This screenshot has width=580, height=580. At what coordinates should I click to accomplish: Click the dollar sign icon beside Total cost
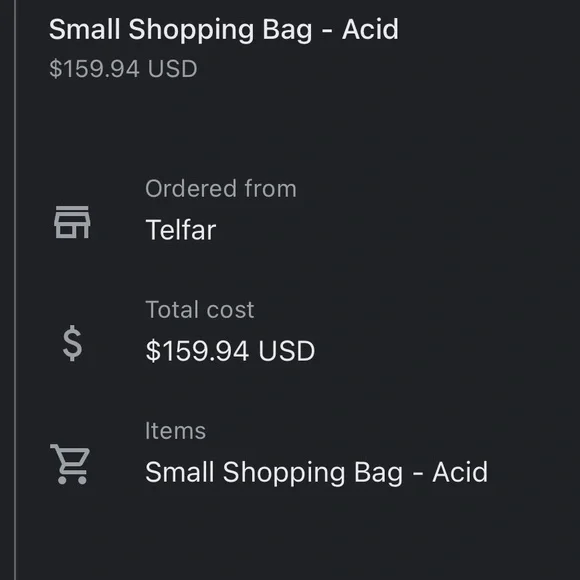point(72,343)
